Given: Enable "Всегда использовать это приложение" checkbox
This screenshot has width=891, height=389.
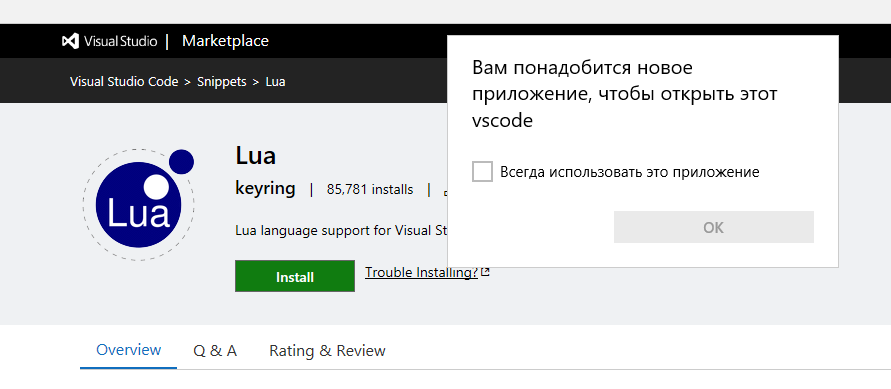Looking at the screenshot, I should pos(482,172).
